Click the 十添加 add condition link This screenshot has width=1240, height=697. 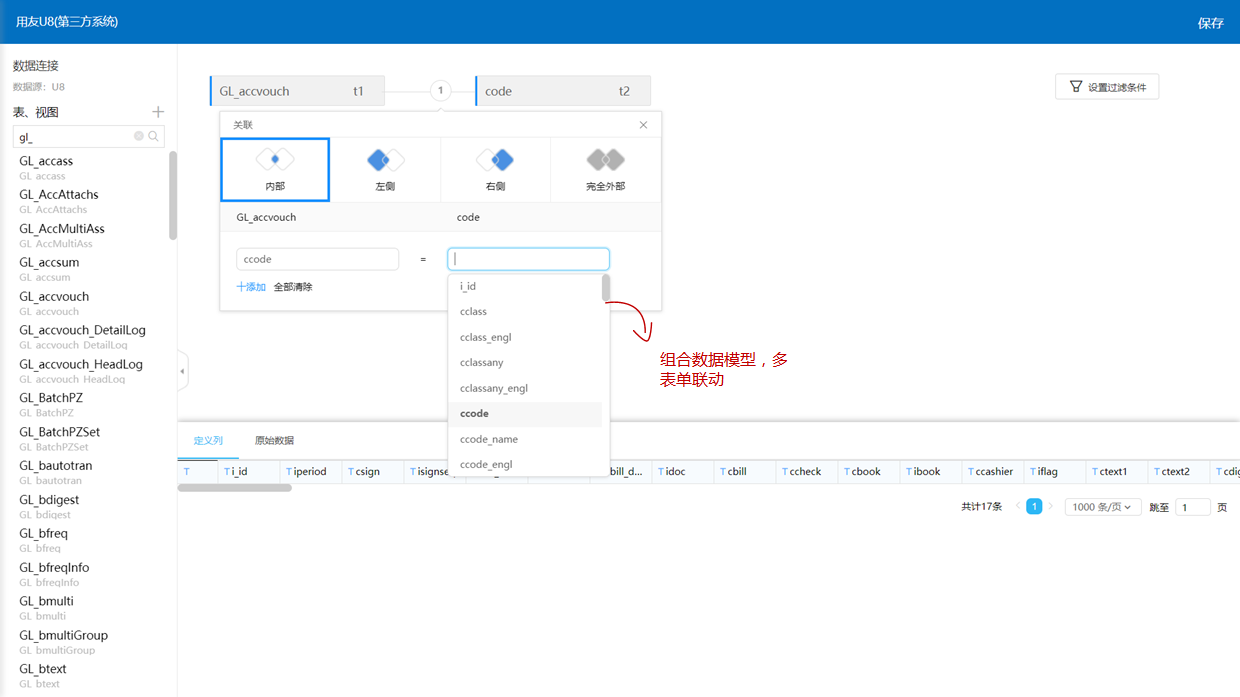251,287
